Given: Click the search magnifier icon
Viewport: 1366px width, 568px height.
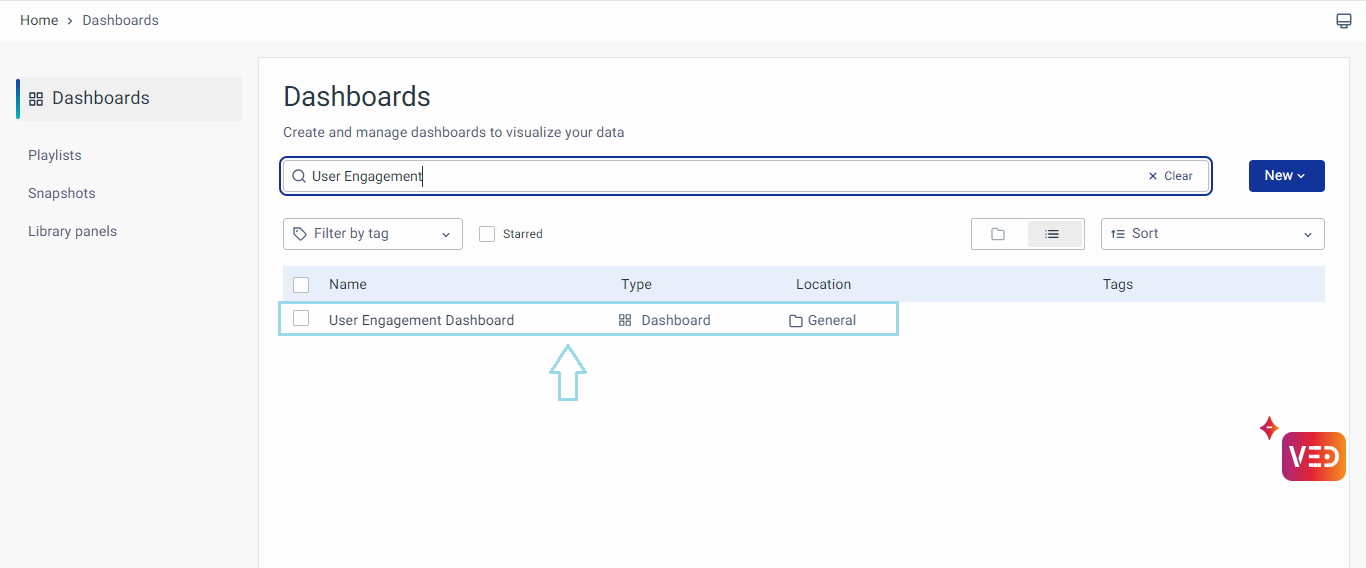Looking at the screenshot, I should [298, 176].
